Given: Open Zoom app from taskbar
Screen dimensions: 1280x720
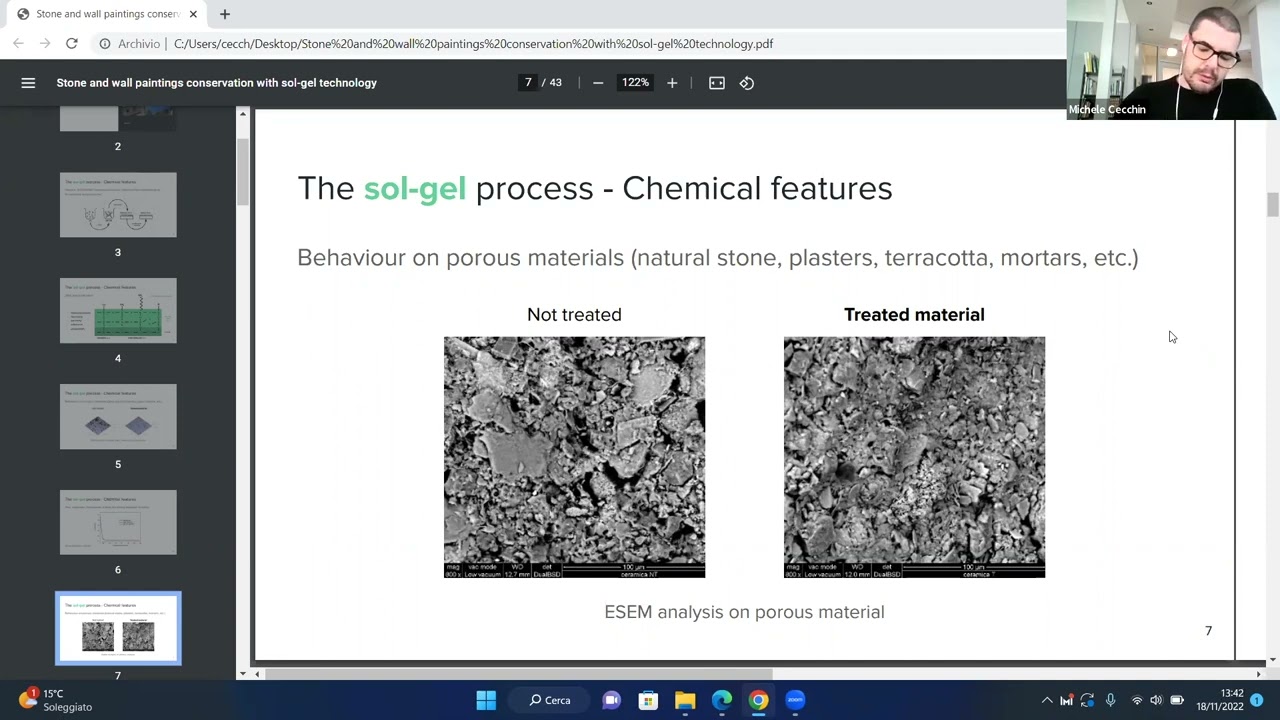Looking at the screenshot, I should pos(795,700).
